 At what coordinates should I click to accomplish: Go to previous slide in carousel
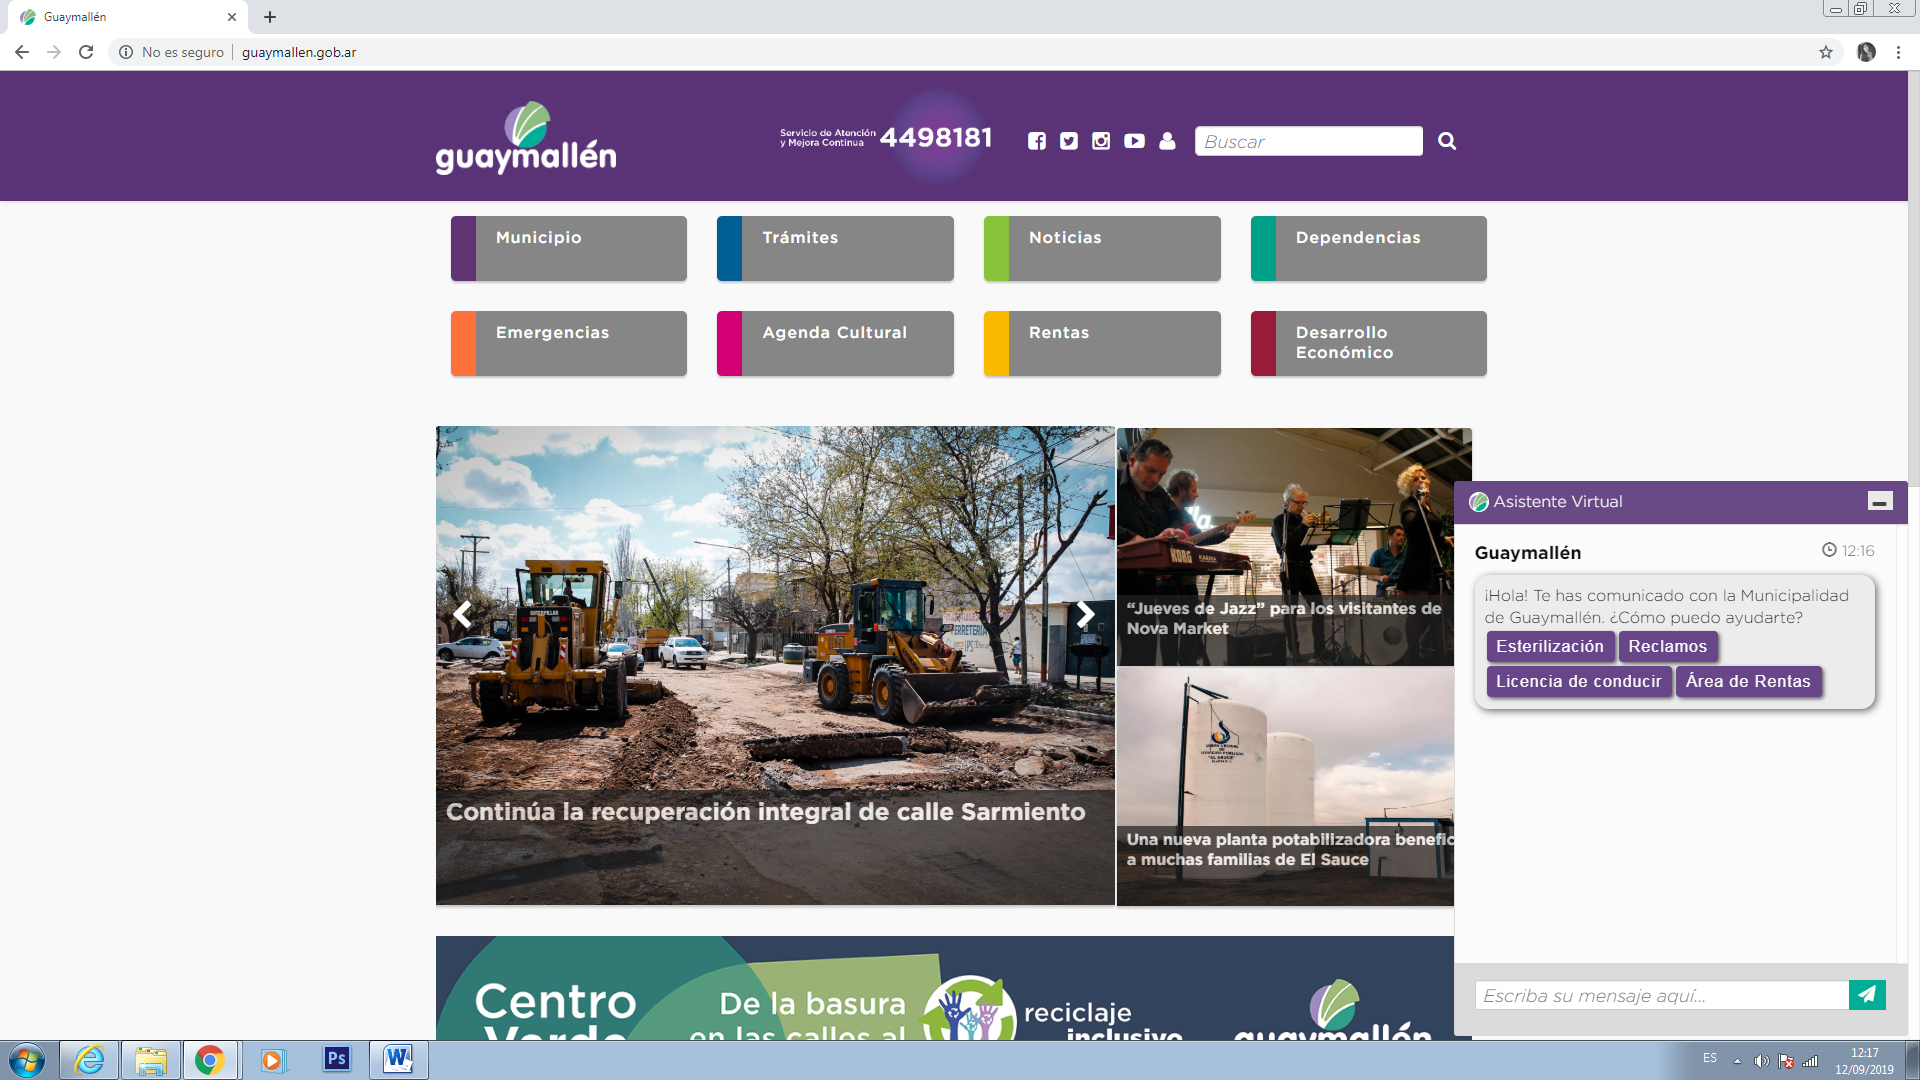coord(462,614)
